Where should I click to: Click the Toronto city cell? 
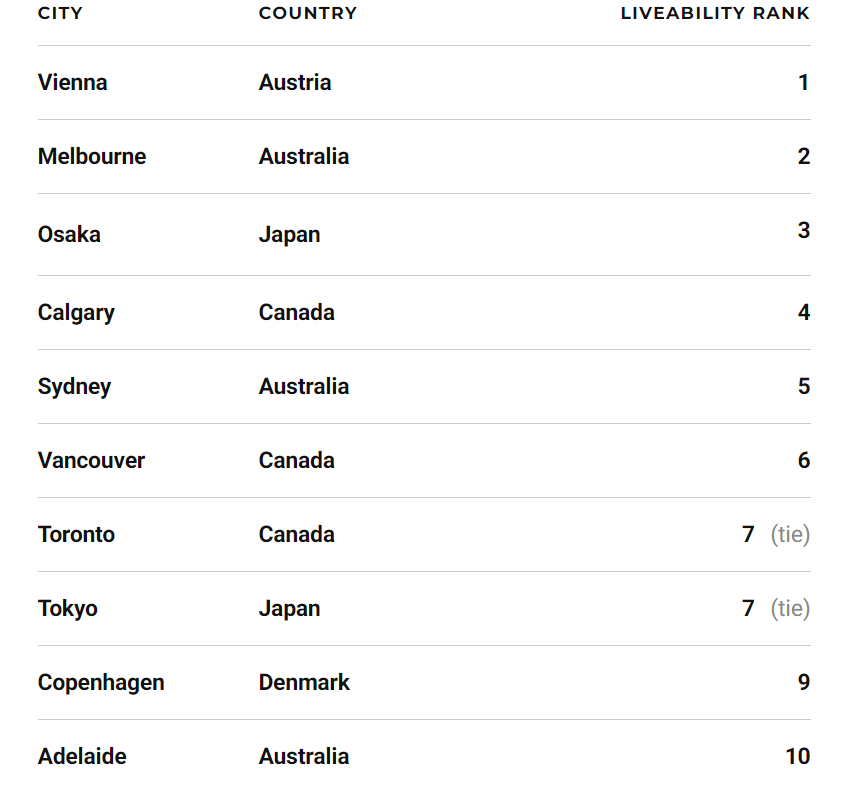[76, 534]
